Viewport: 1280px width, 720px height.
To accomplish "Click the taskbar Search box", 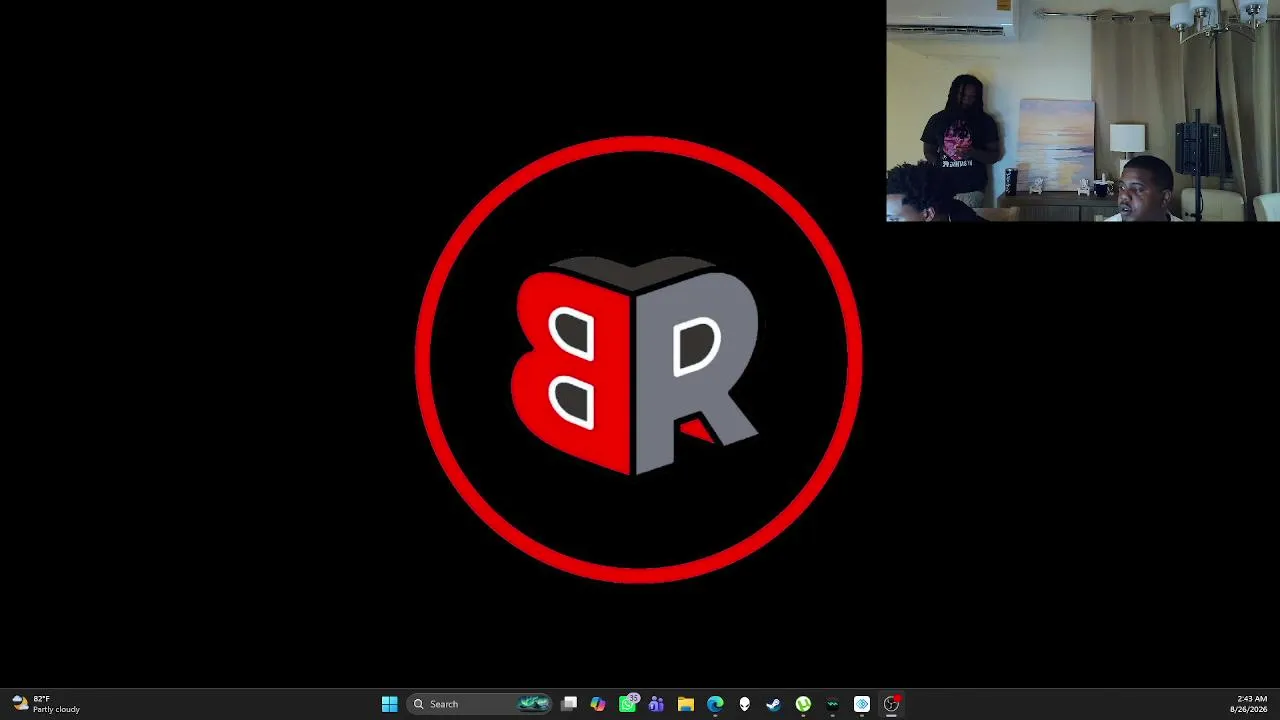I will [x=480, y=704].
